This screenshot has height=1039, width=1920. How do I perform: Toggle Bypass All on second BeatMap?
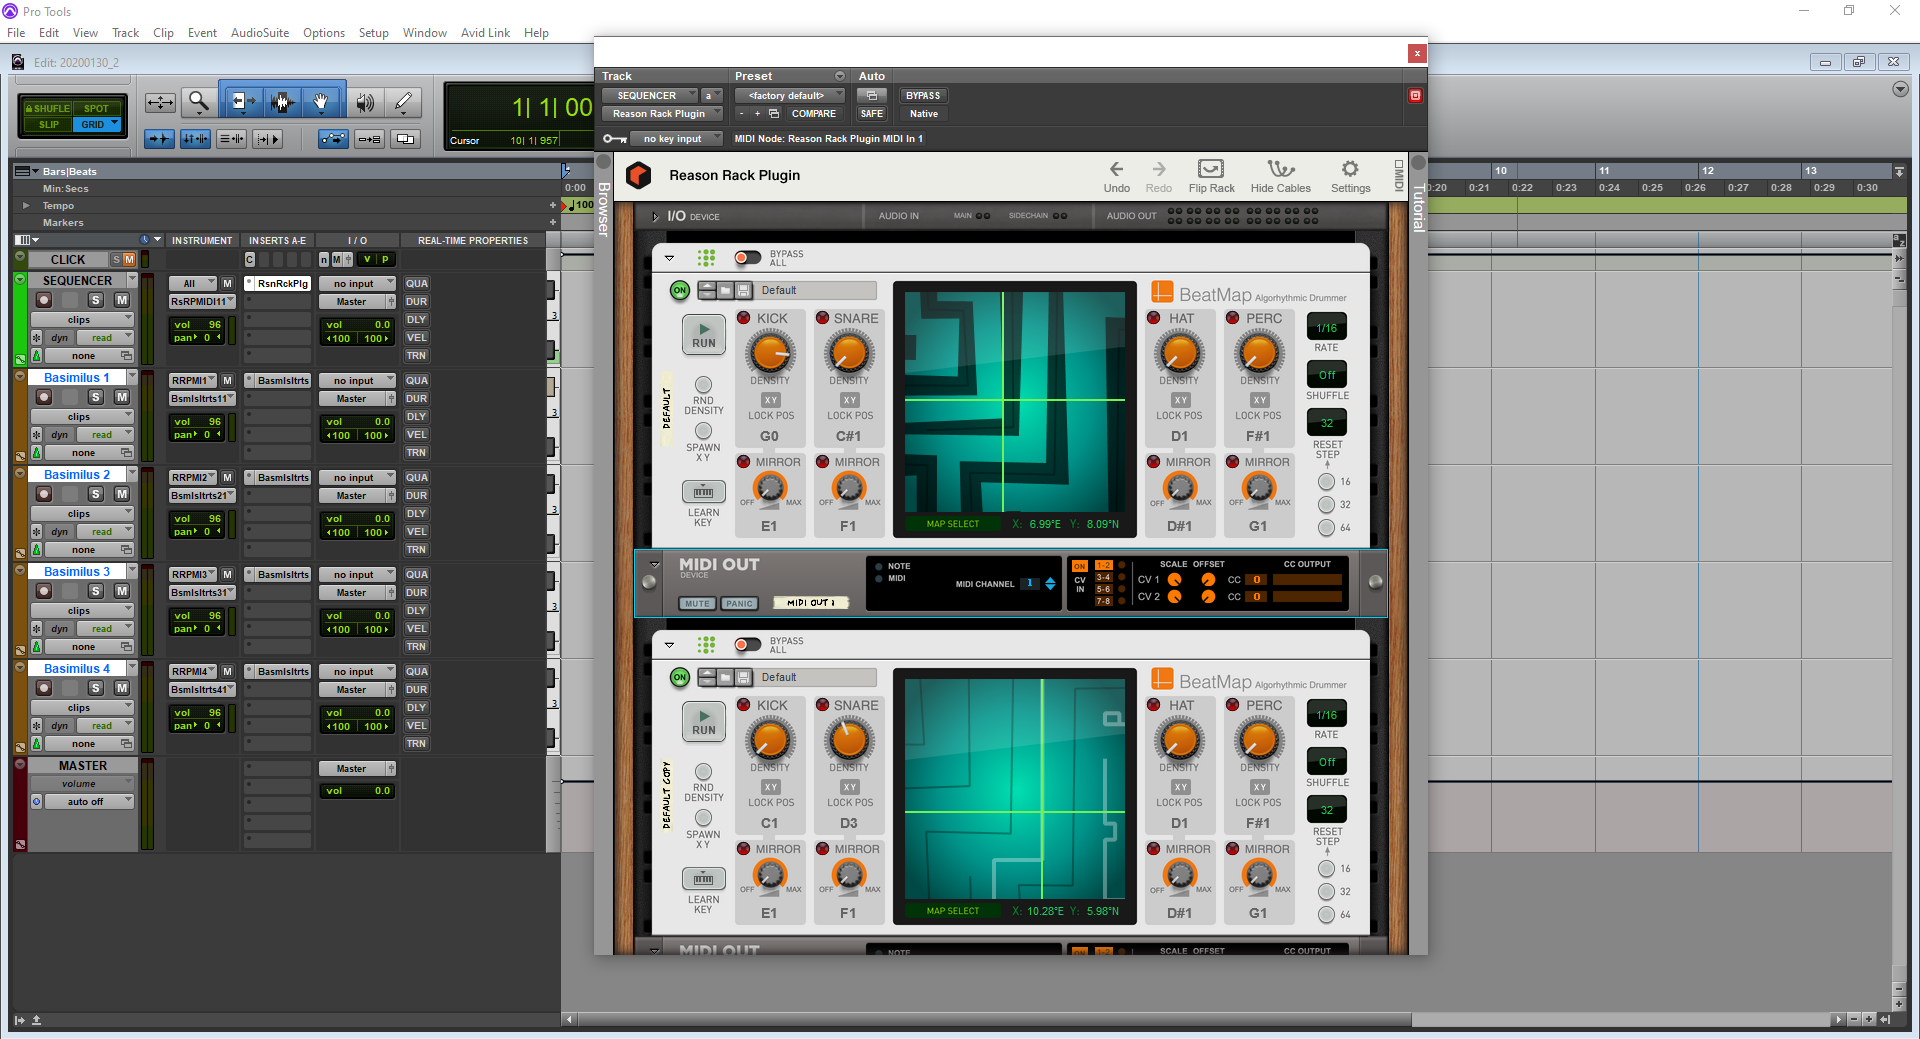click(747, 645)
